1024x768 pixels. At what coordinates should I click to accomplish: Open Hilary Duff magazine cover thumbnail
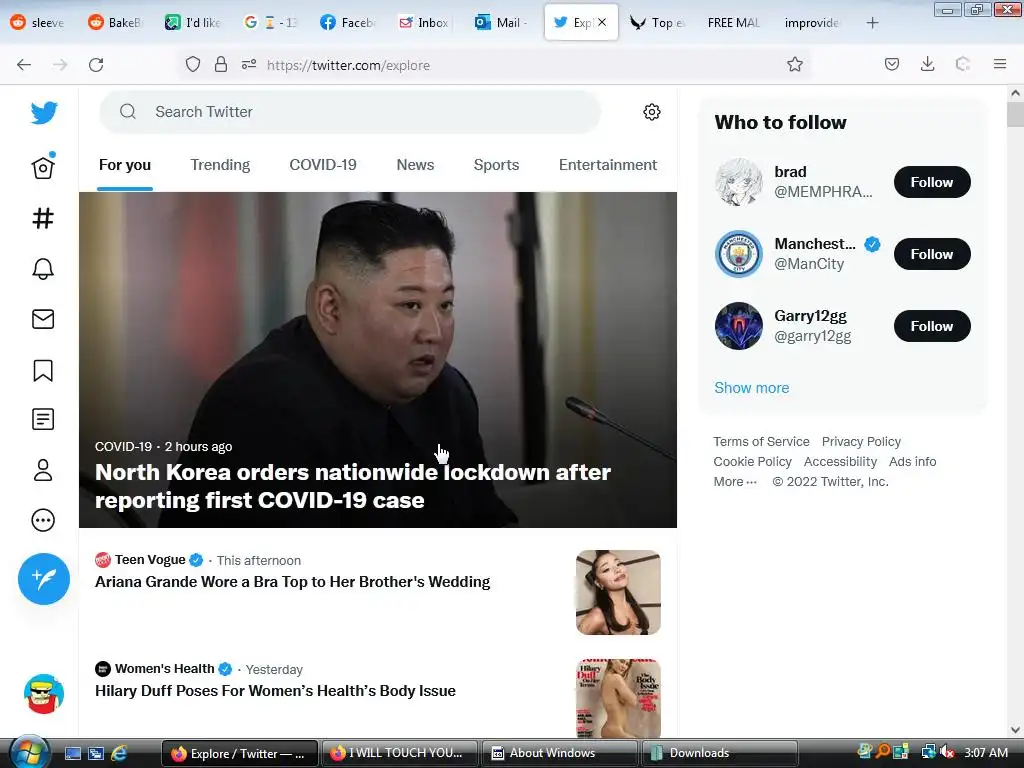pyautogui.click(x=618, y=698)
